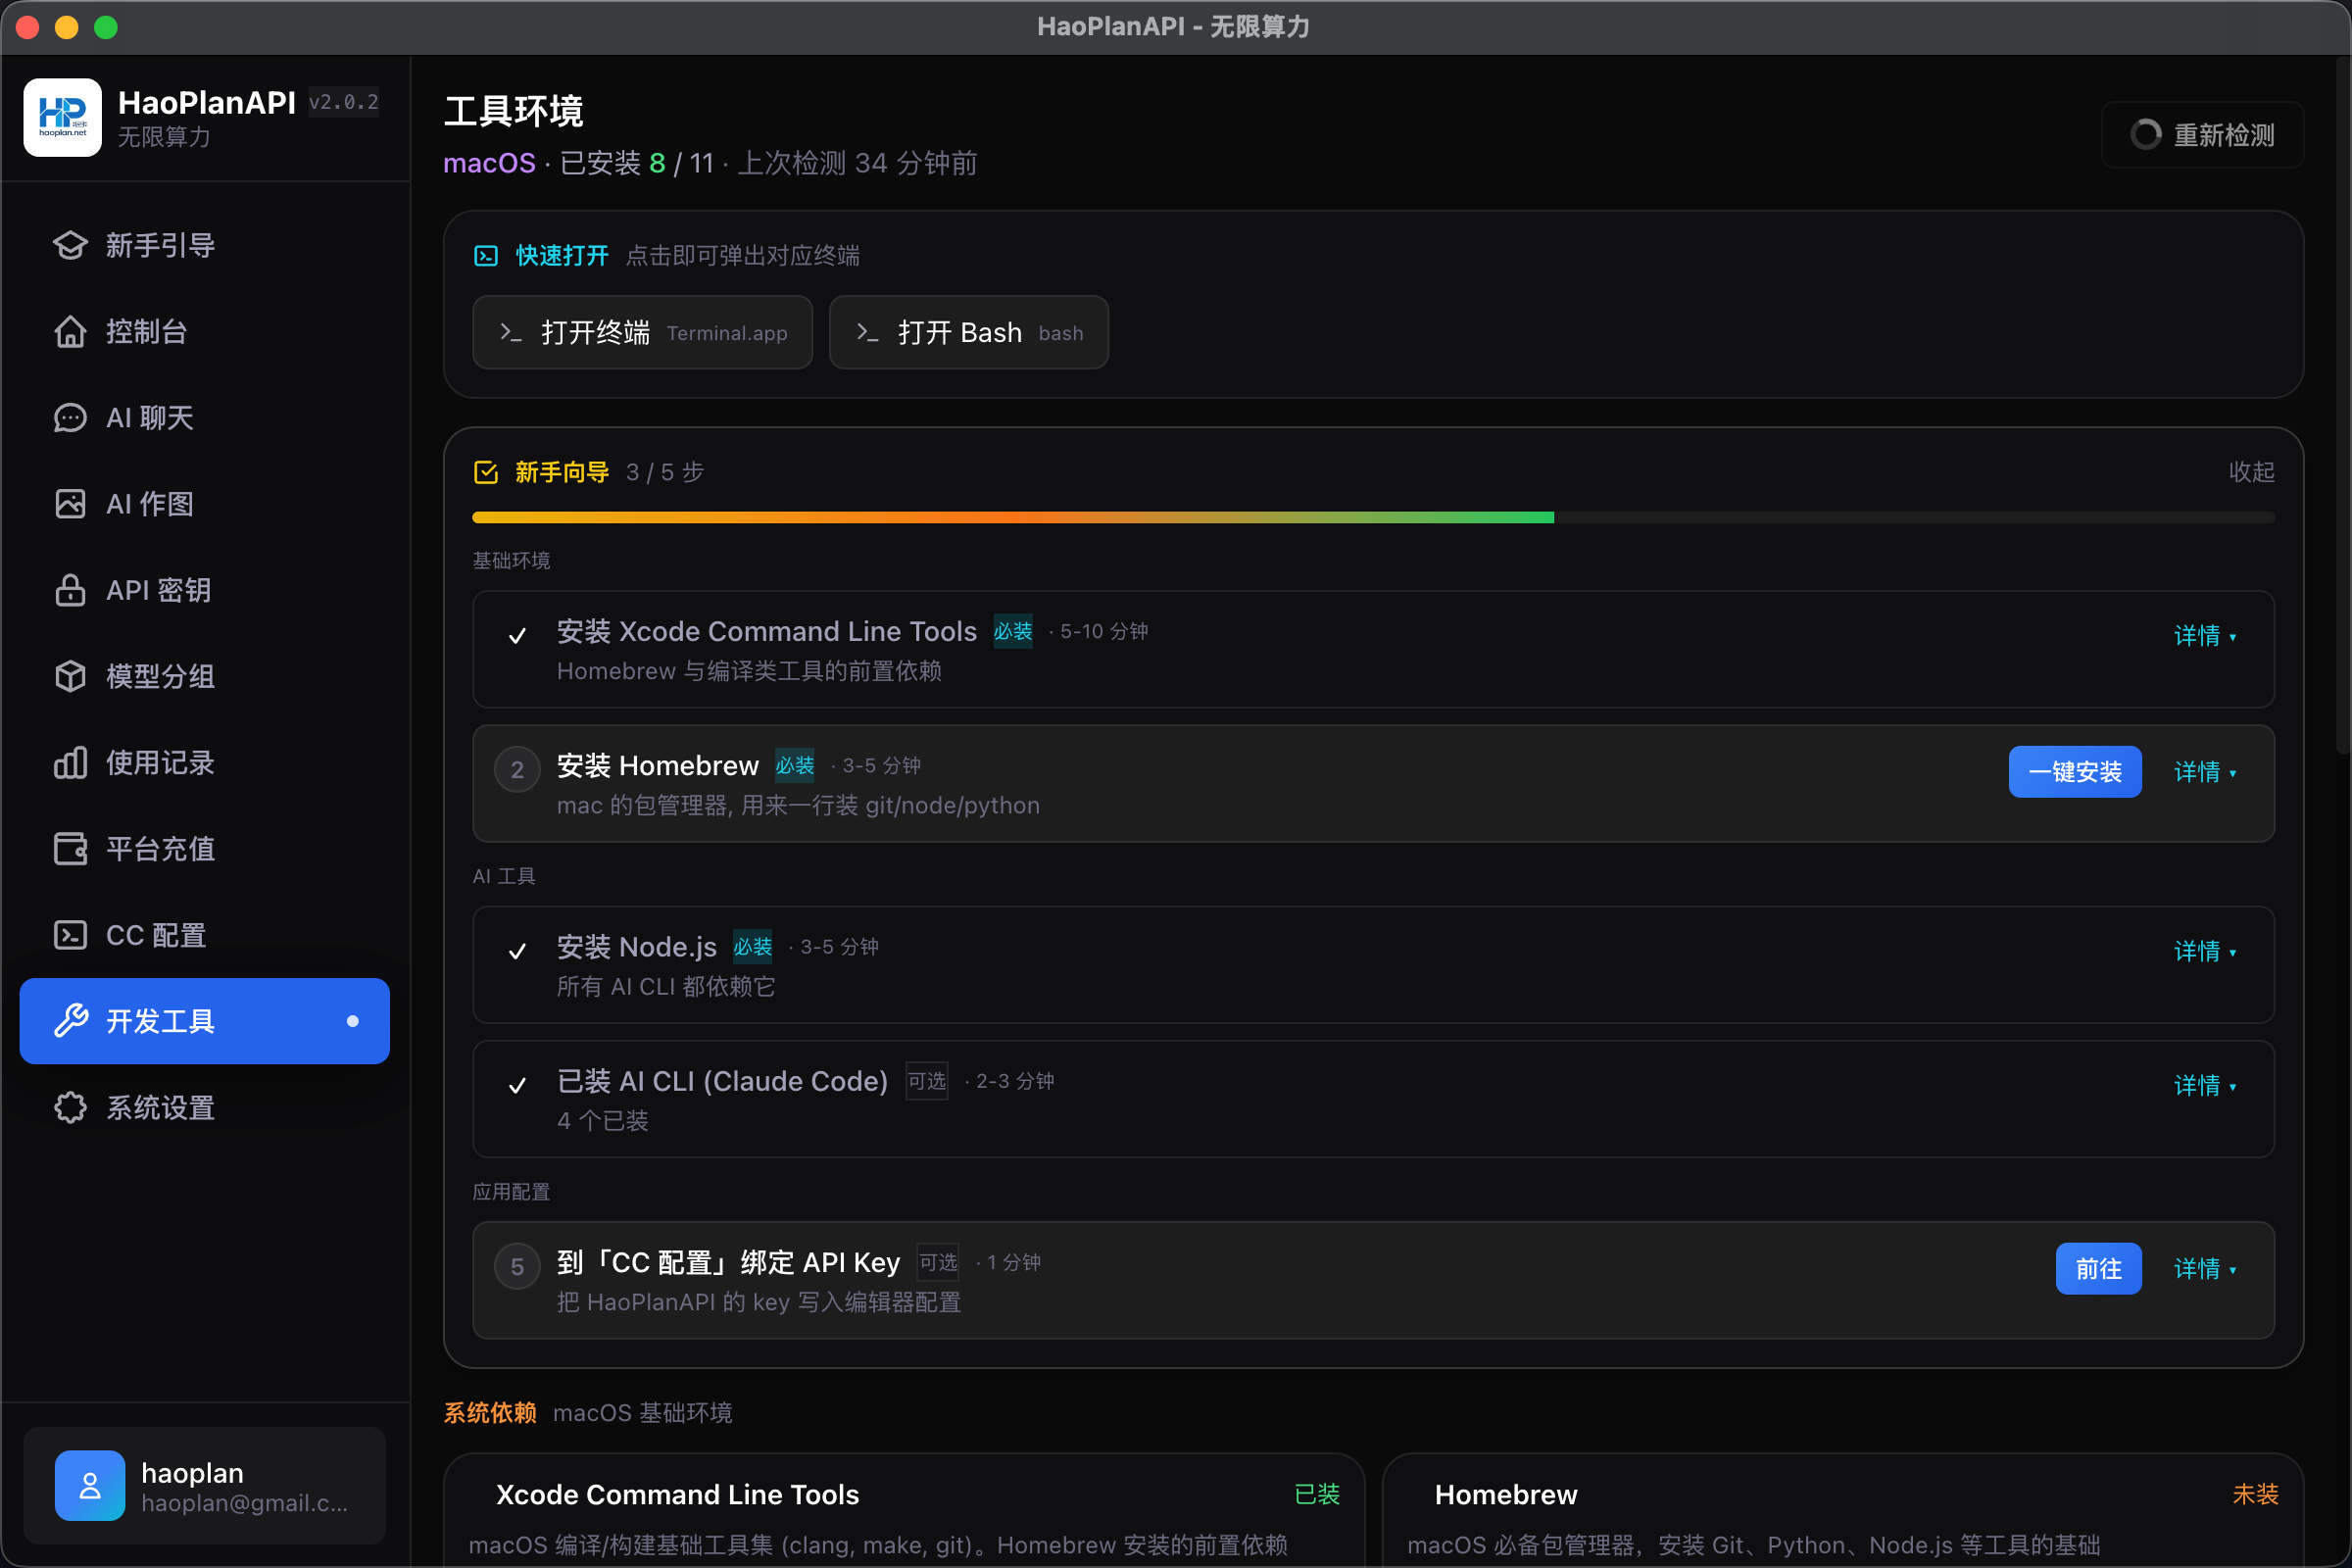Click 必装 tag on Homebrew step
Image resolution: width=2352 pixels, height=1568 pixels.
(x=794, y=765)
